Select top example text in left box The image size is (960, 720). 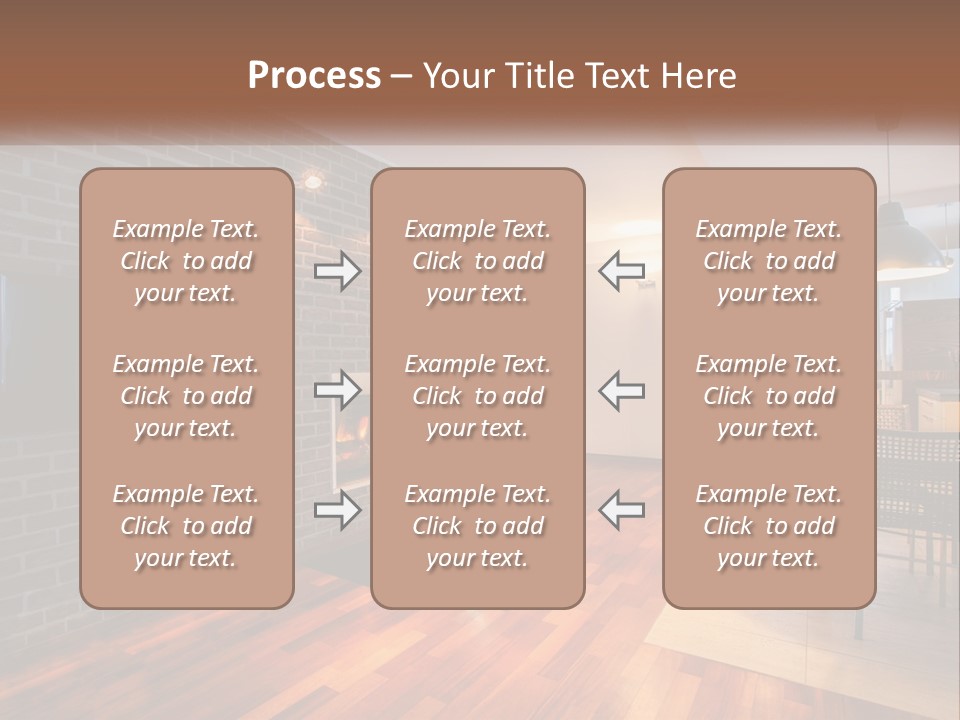(186, 261)
